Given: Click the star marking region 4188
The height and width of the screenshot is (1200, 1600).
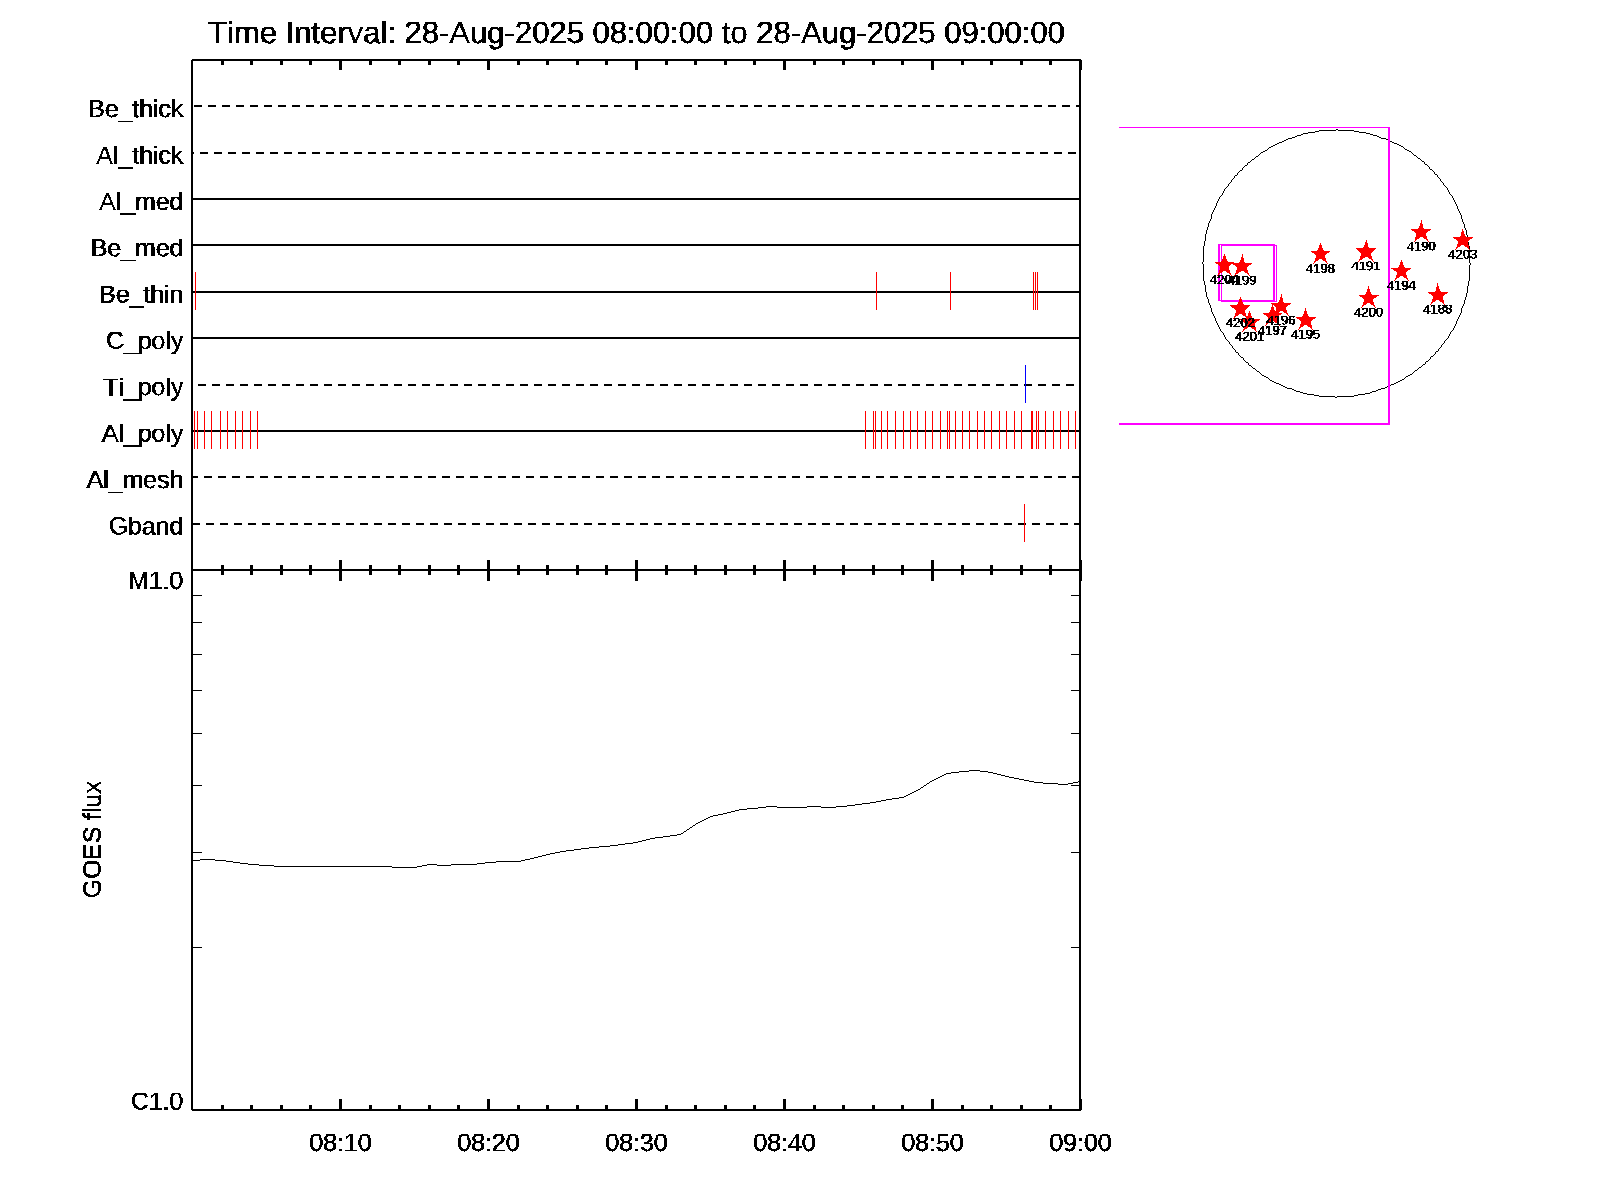Looking at the screenshot, I should (x=1437, y=295).
